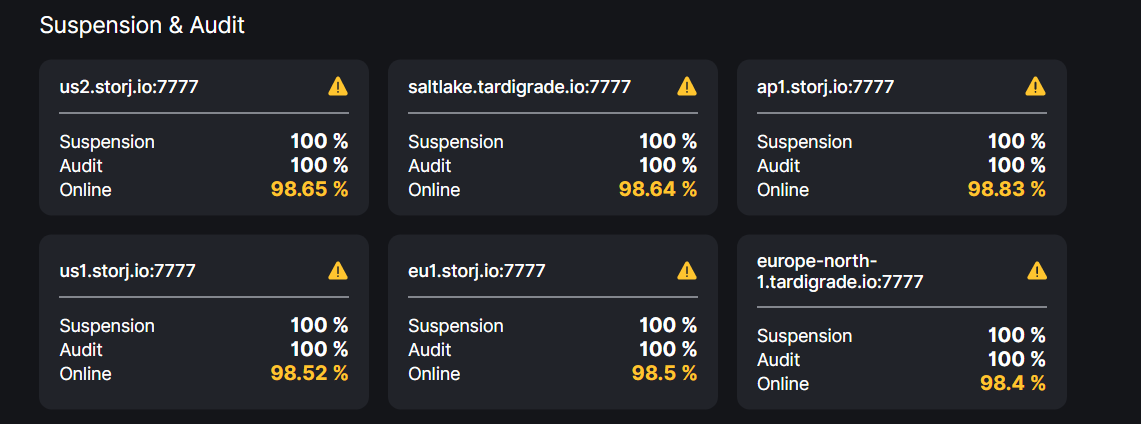This screenshot has width=1141, height=424.
Task: Click warning icon on eu1.storj.io card
Action: [x=687, y=270]
